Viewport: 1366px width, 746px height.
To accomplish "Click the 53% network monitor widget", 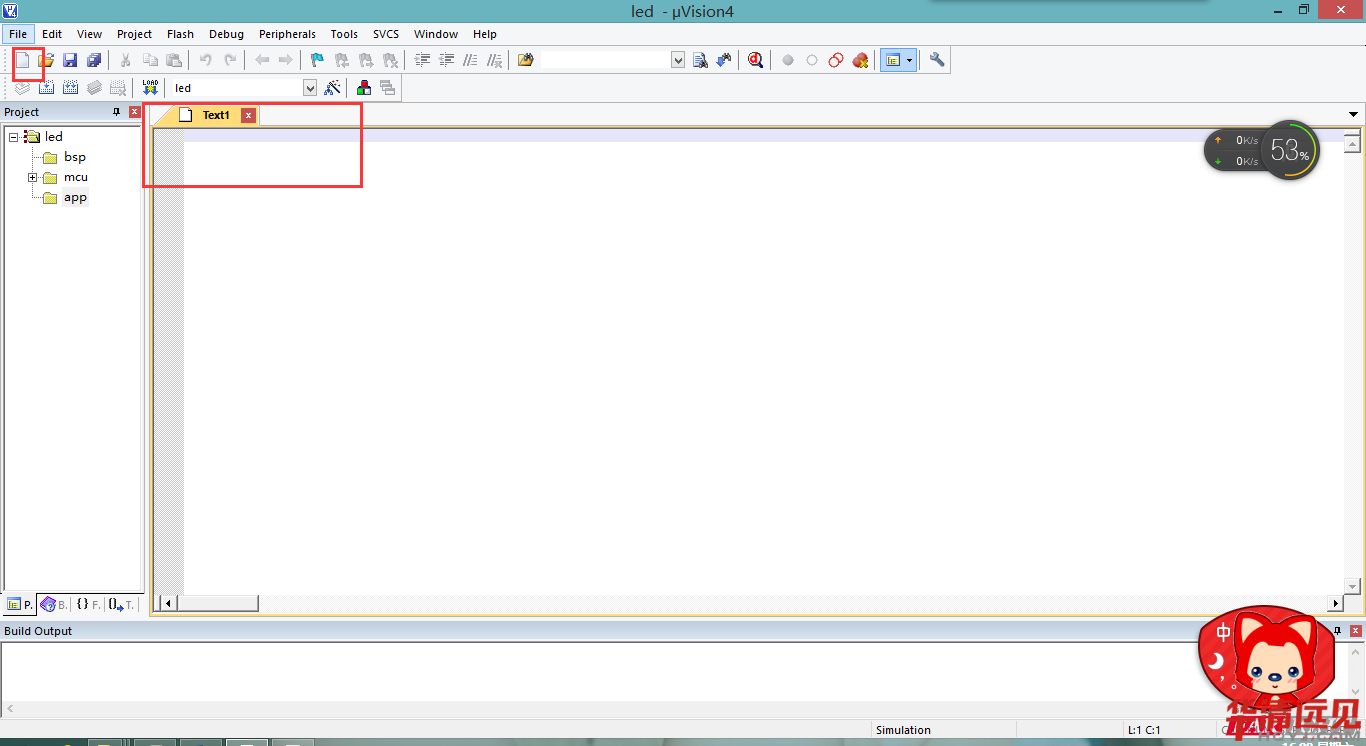I will click(x=1289, y=151).
